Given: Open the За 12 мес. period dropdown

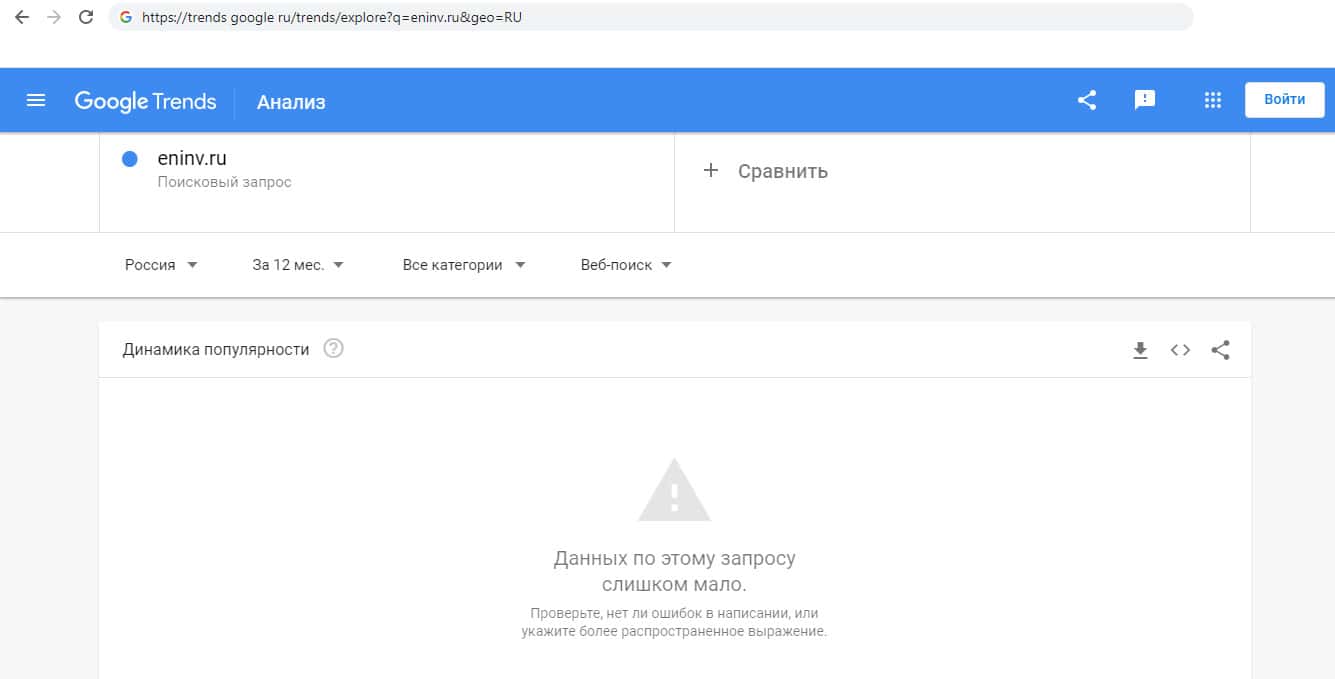Looking at the screenshot, I should (298, 265).
